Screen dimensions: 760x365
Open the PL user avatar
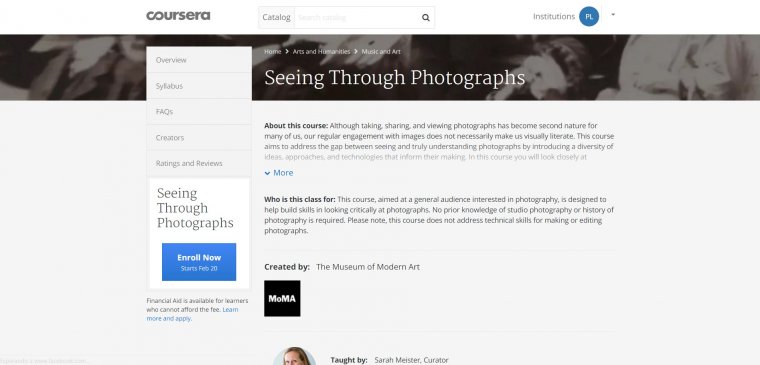(589, 16)
